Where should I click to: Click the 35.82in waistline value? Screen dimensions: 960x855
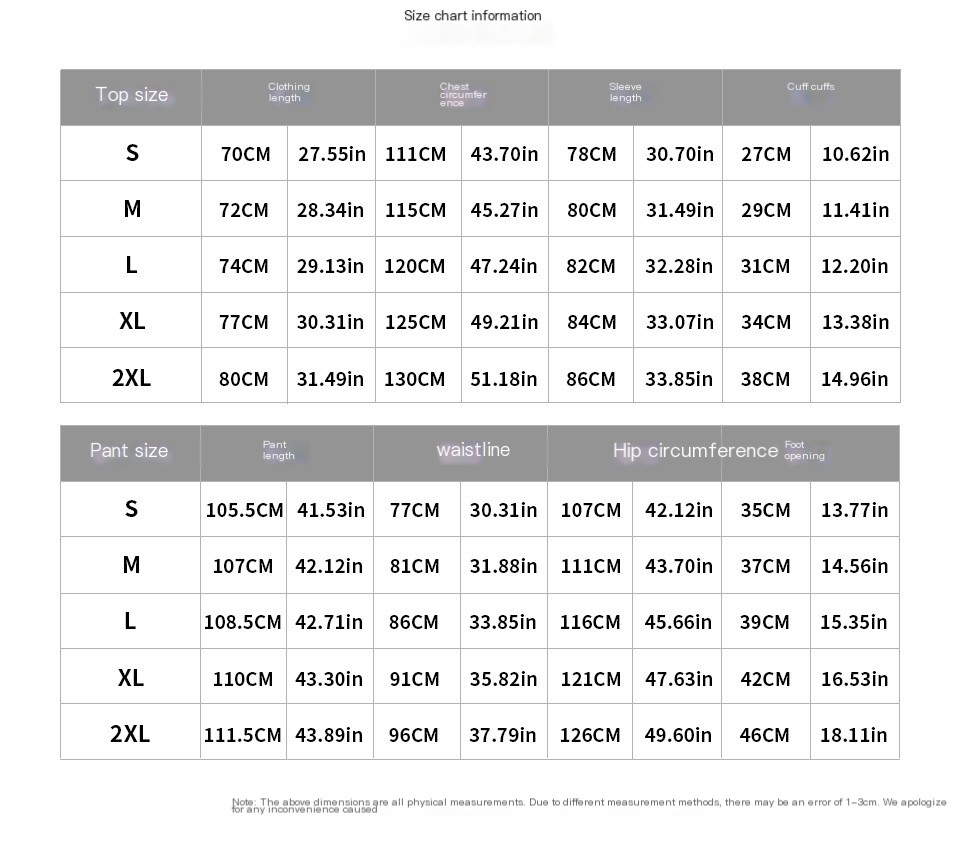click(503, 679)
